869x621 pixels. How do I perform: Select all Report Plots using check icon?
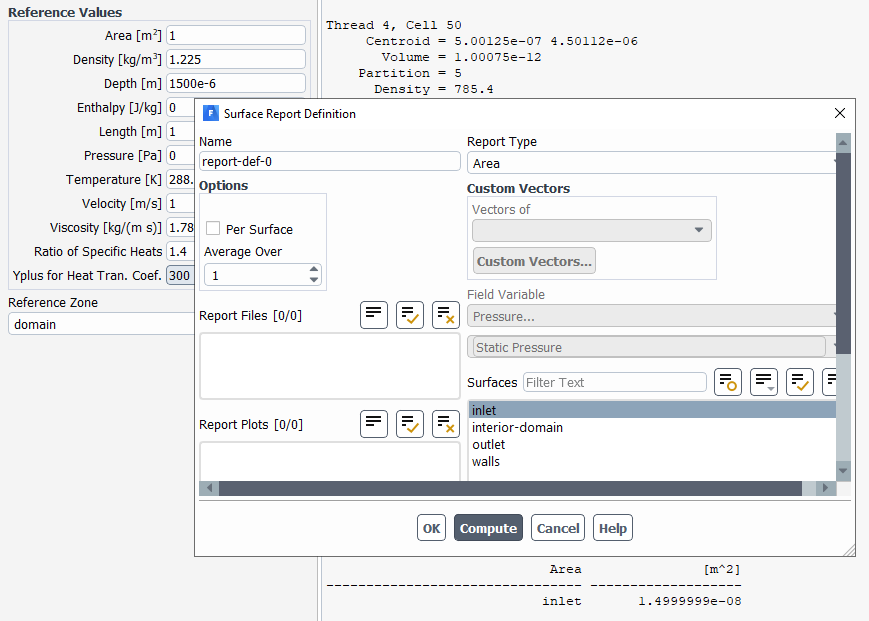click(410, 424)
